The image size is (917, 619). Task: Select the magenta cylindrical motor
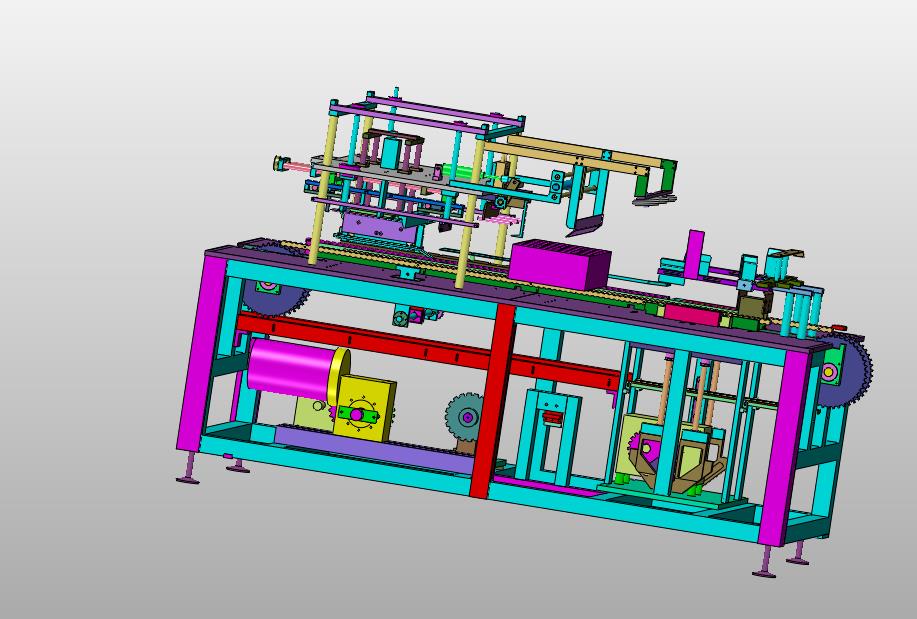click(x=289, y=369)
